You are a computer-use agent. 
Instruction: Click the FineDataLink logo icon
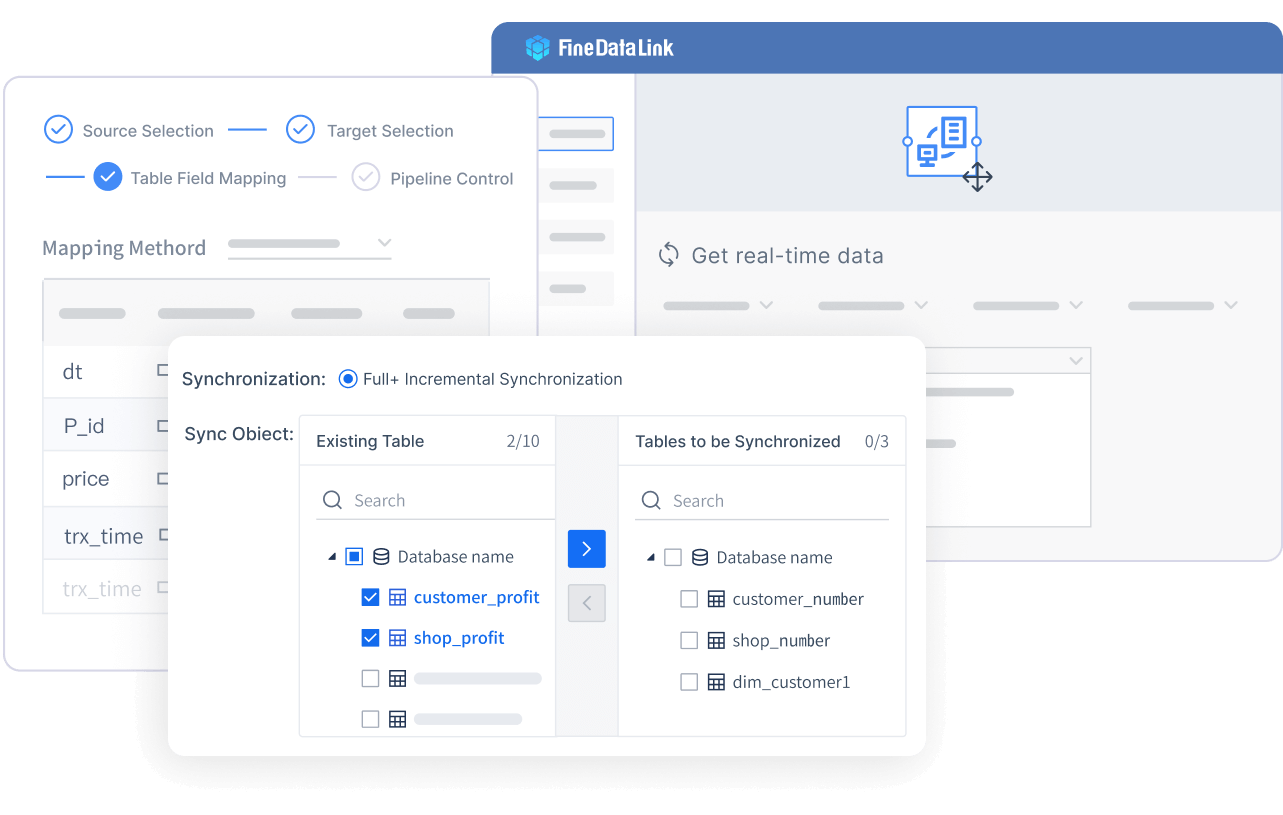pos(538,48)
